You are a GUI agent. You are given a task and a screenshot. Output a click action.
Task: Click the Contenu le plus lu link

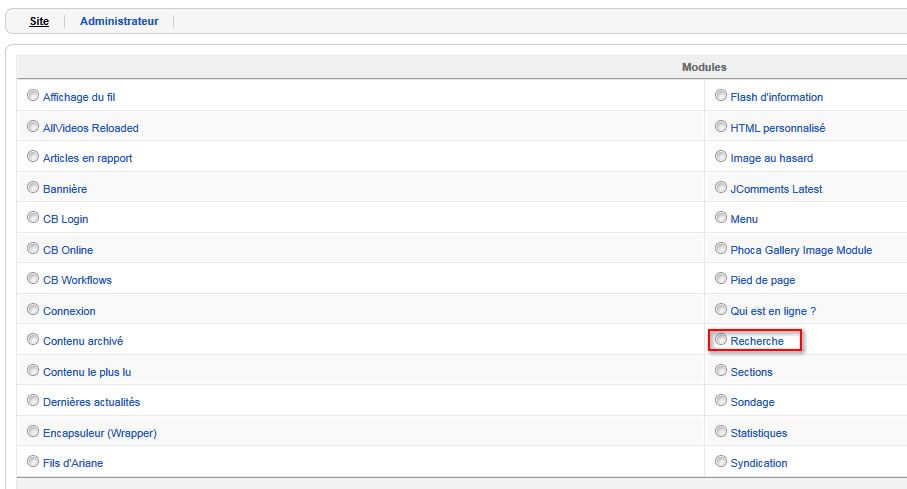87,372
